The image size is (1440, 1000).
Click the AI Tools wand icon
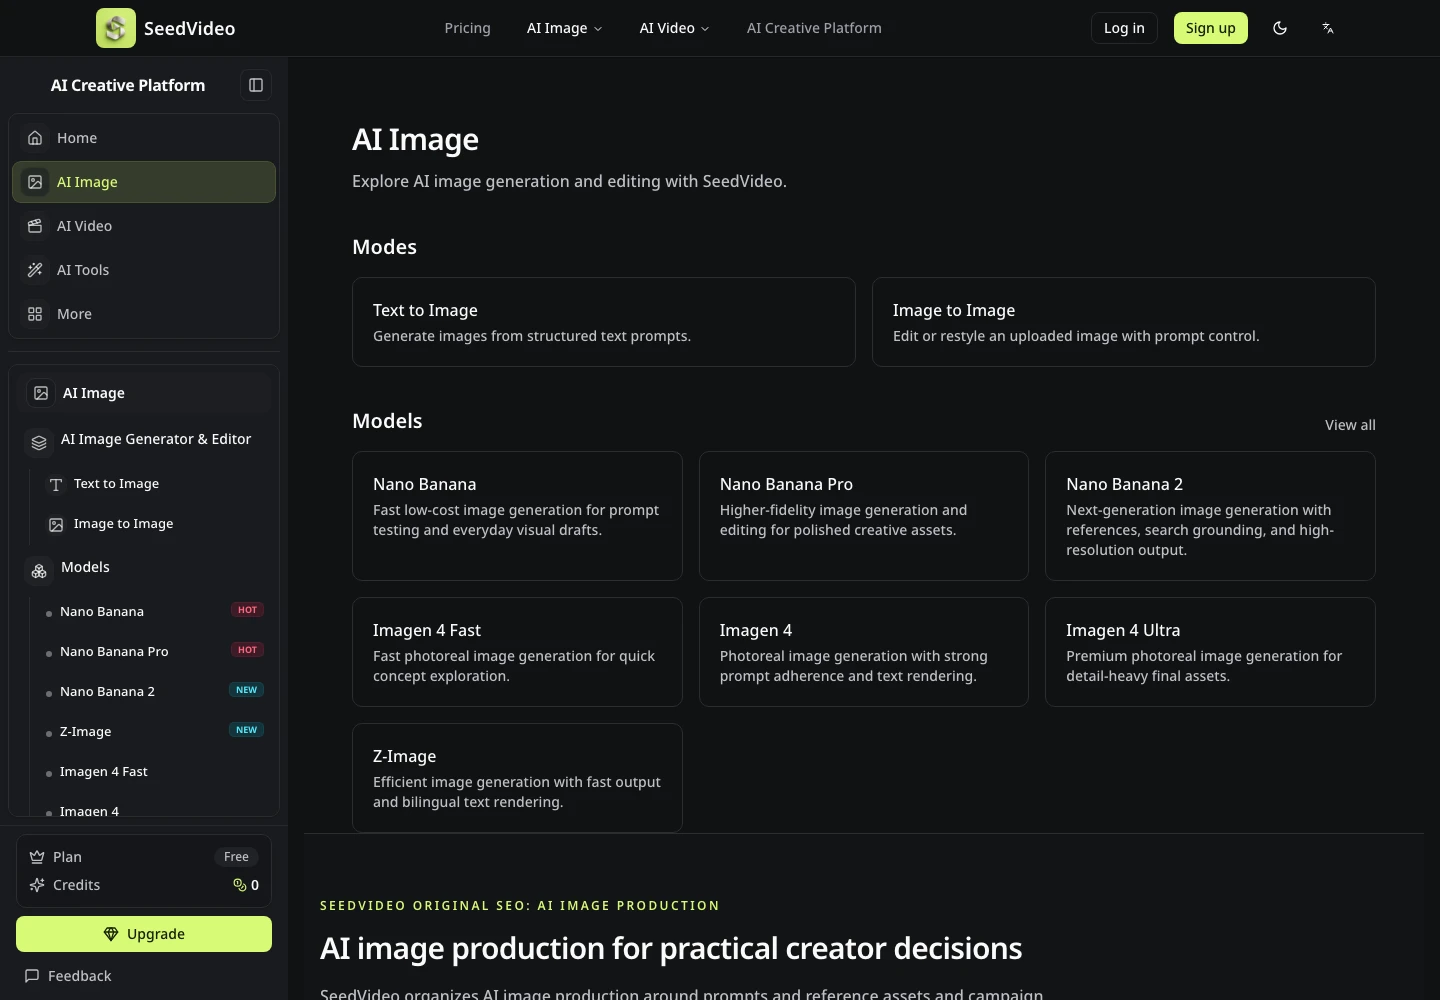[35, 270]
